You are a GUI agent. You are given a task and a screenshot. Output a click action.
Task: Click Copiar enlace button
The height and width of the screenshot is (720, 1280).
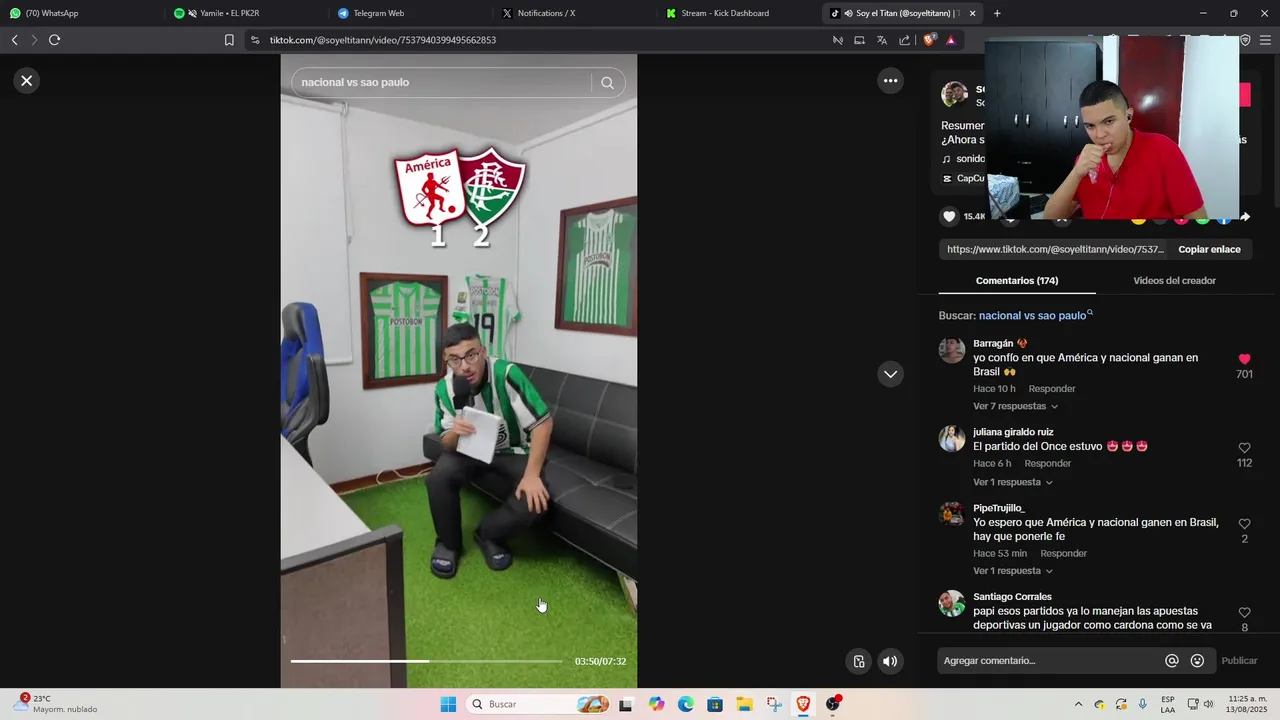tap(1209, 249)
